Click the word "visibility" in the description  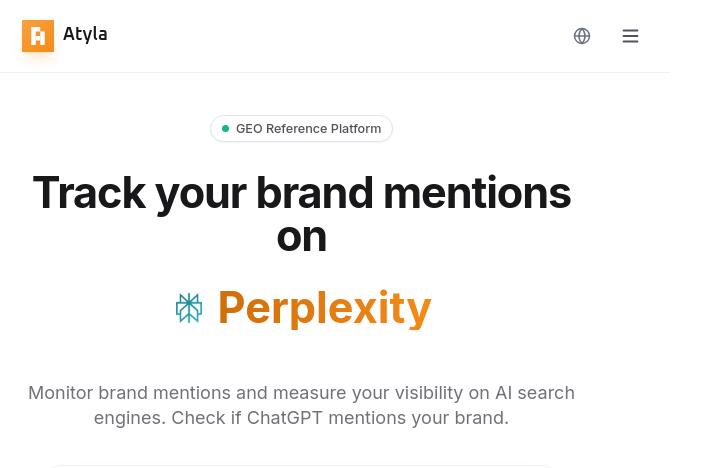coord(428,393)
